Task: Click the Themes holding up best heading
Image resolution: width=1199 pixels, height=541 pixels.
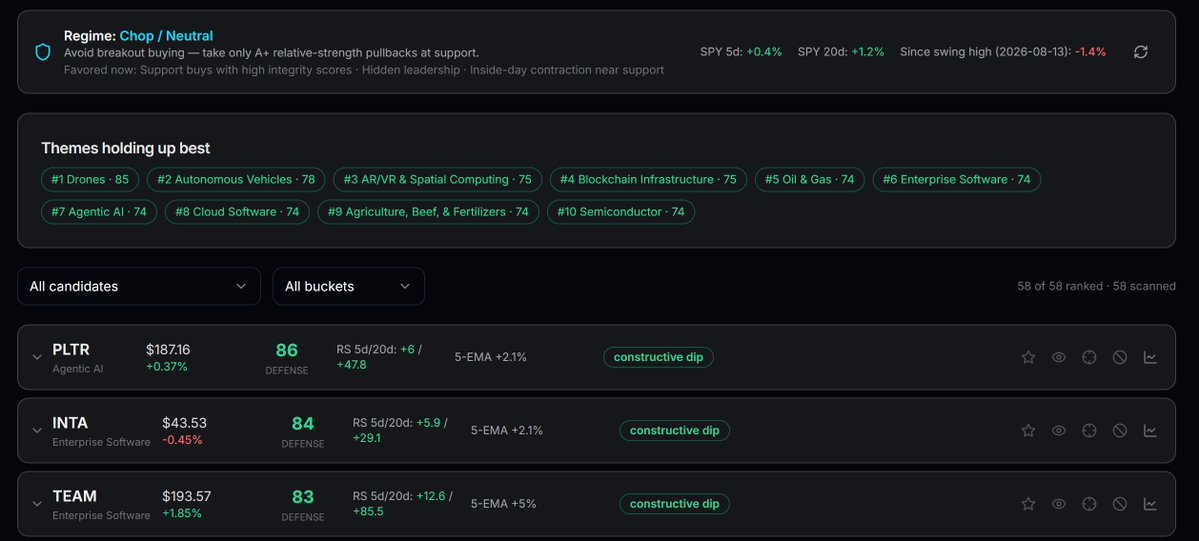Action: [x=125, y=148]
